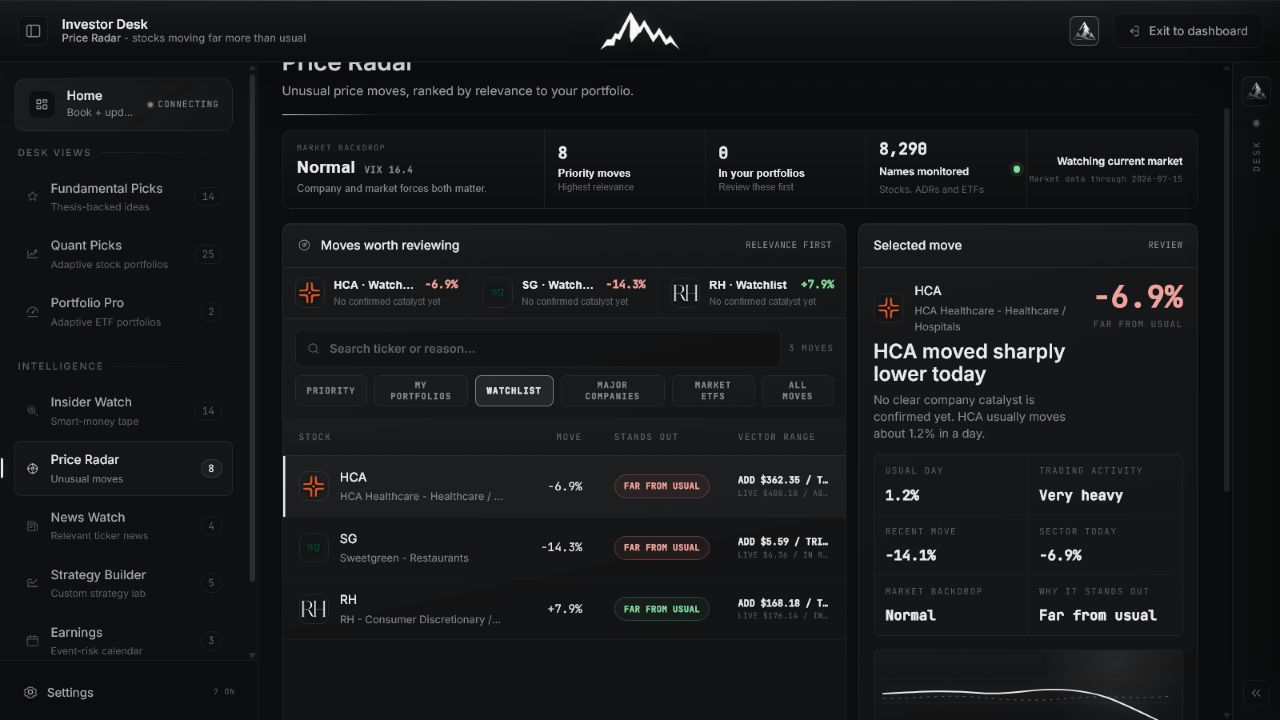Image resolution: width=1280 pixels, height=720 pixels.
Task: Select the RH Consumer Discretionary row
Action: (x=564, y=609)
